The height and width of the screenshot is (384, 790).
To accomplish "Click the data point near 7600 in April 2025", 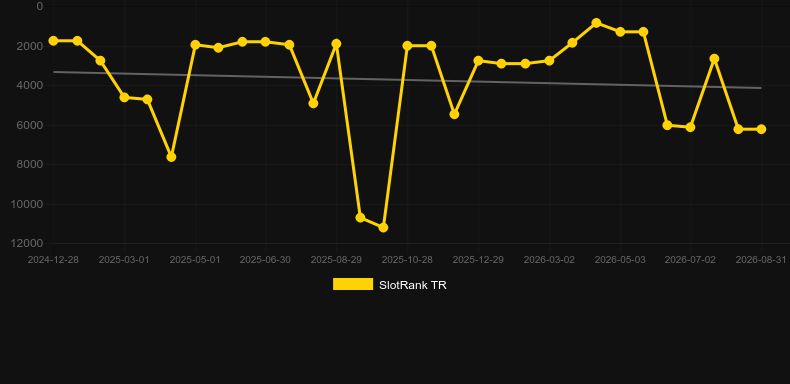I will [171, 157].
